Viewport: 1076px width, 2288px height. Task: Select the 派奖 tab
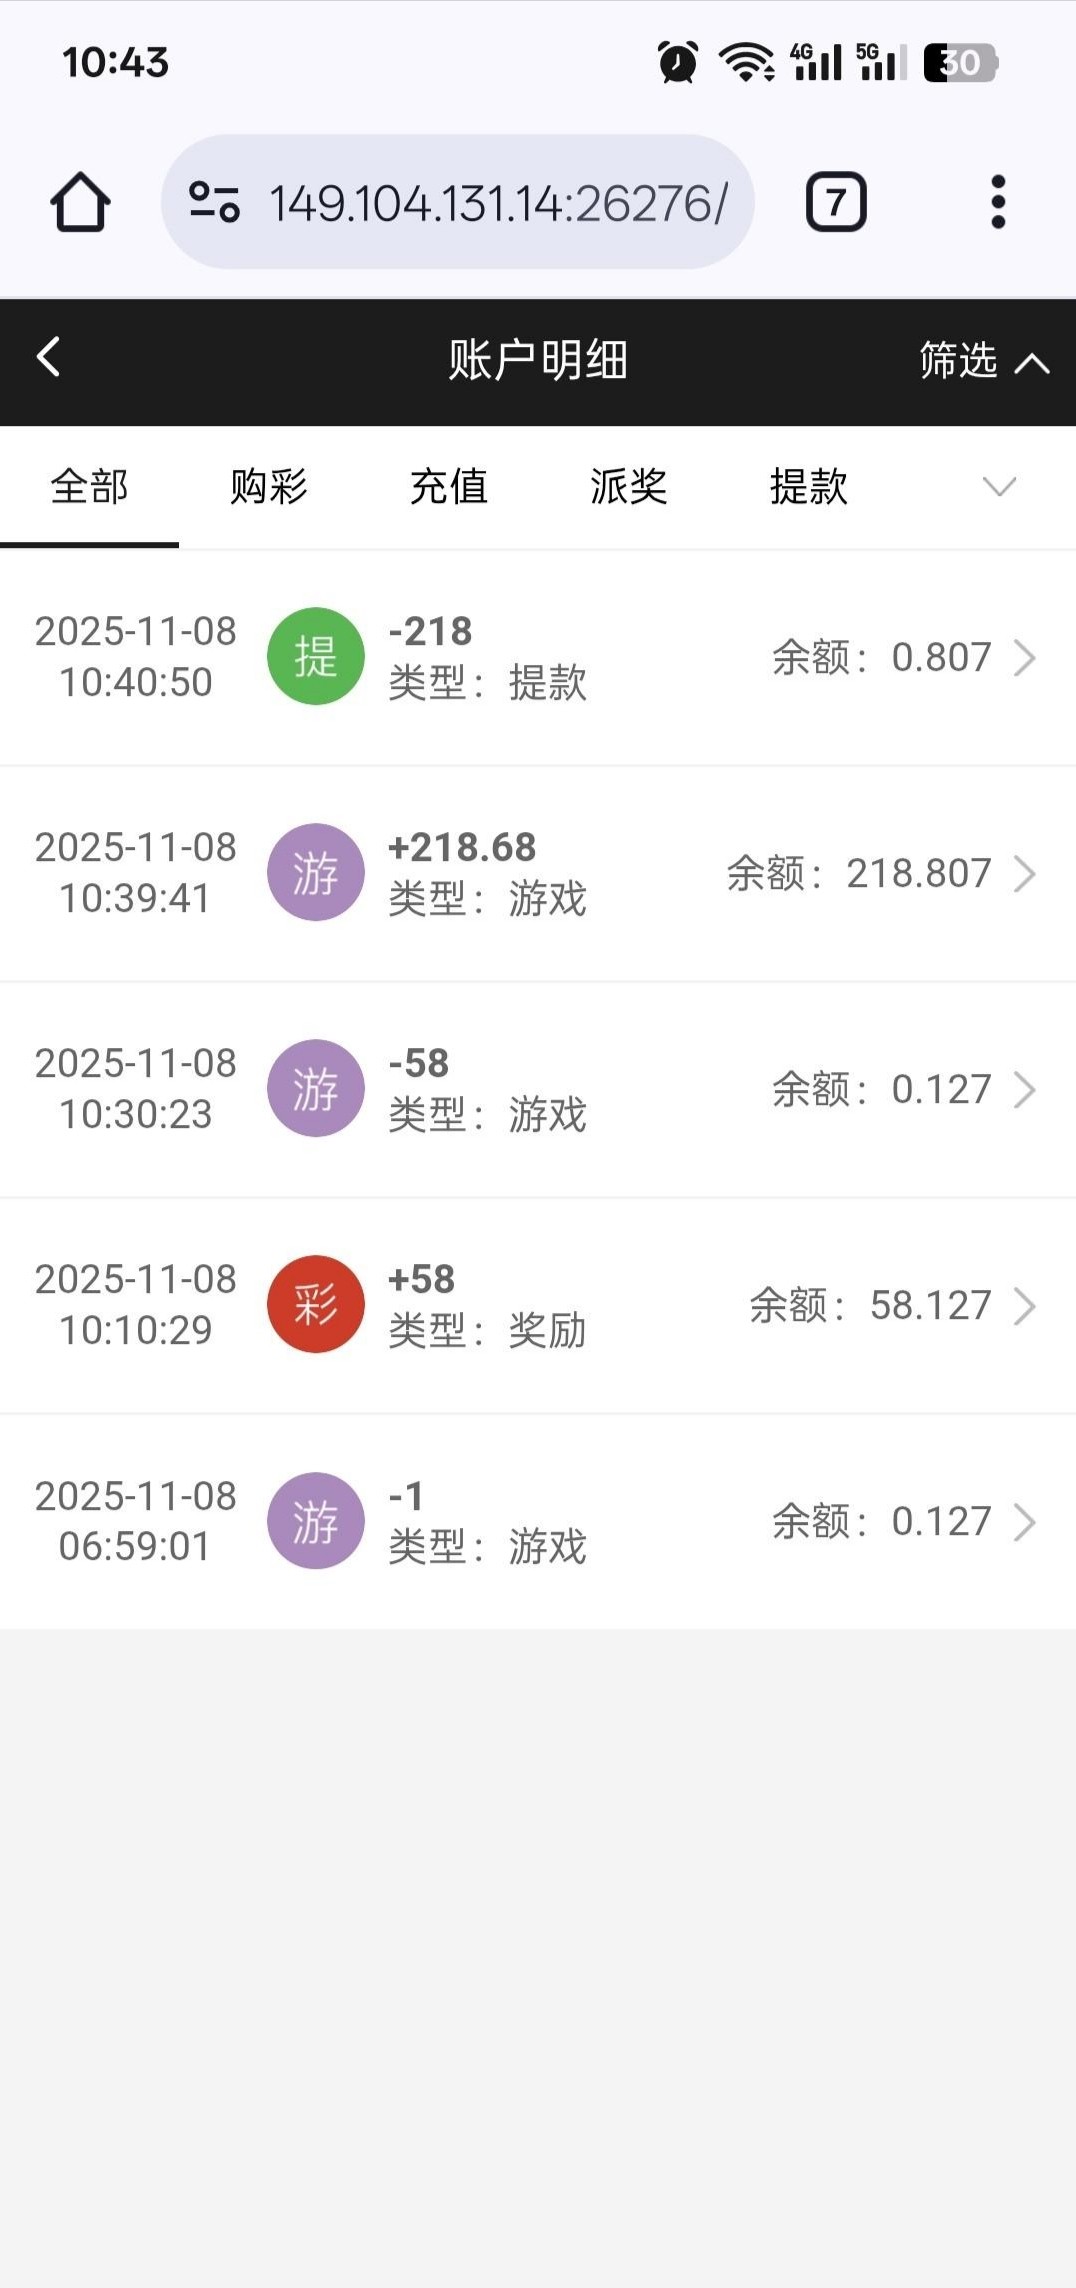tap(628, 487)
